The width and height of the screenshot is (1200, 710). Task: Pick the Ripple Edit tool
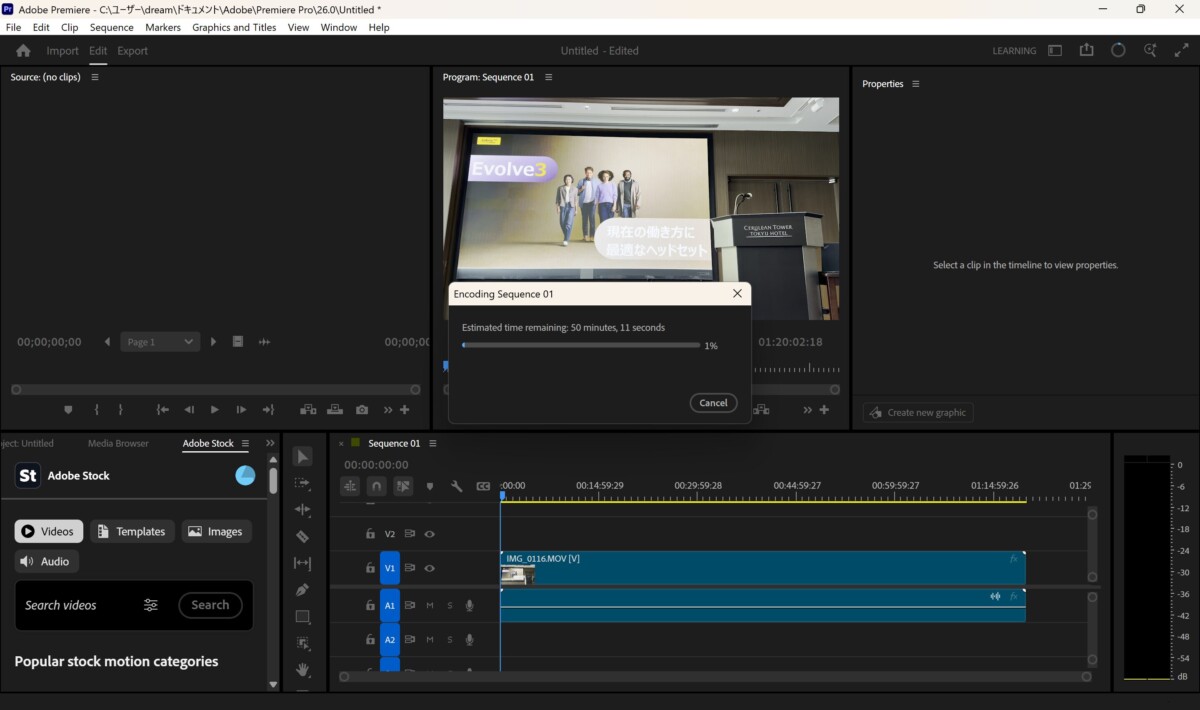(303, 510)
